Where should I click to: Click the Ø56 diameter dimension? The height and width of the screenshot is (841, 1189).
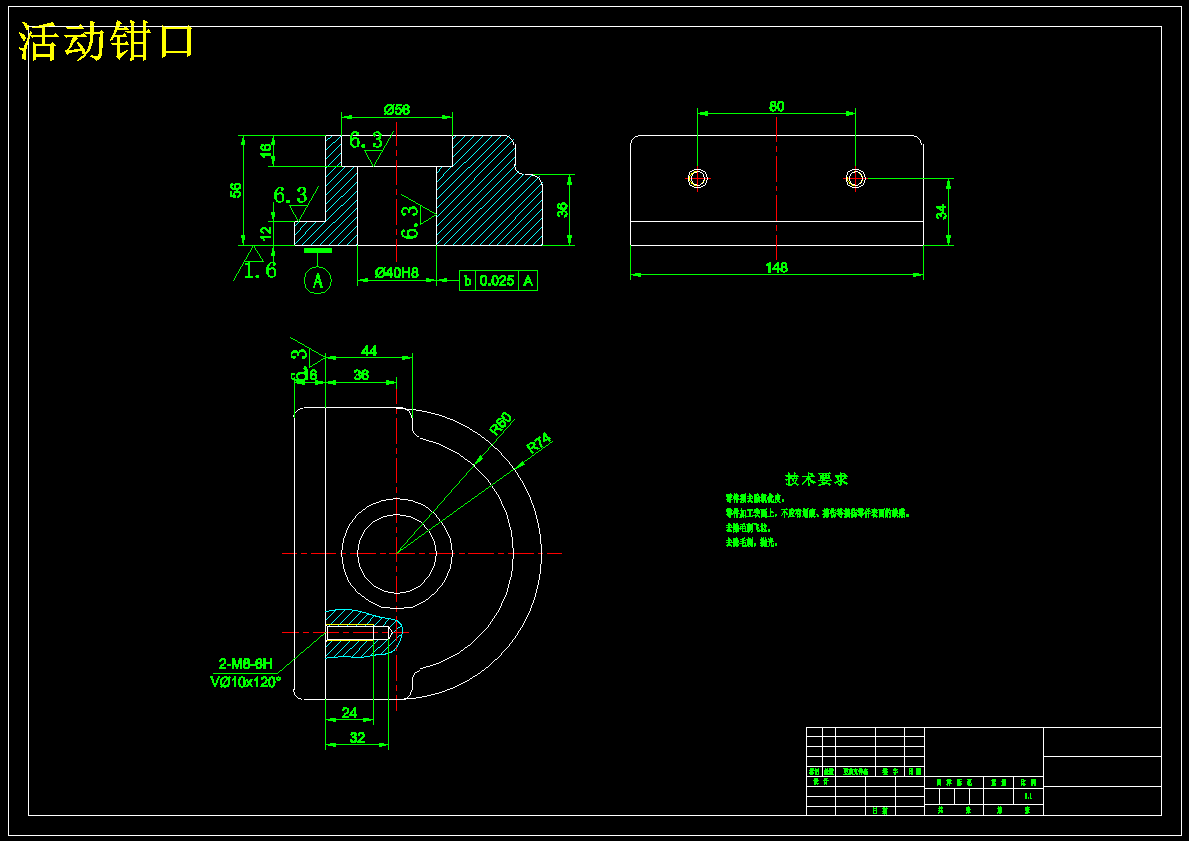(x=397, y=110)
